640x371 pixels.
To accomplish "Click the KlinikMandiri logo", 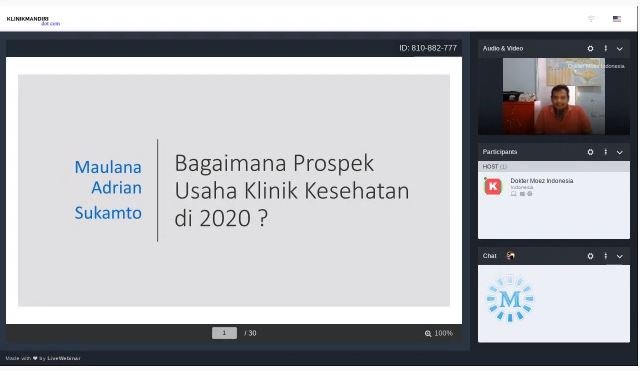I will click(x=33, y=21).
